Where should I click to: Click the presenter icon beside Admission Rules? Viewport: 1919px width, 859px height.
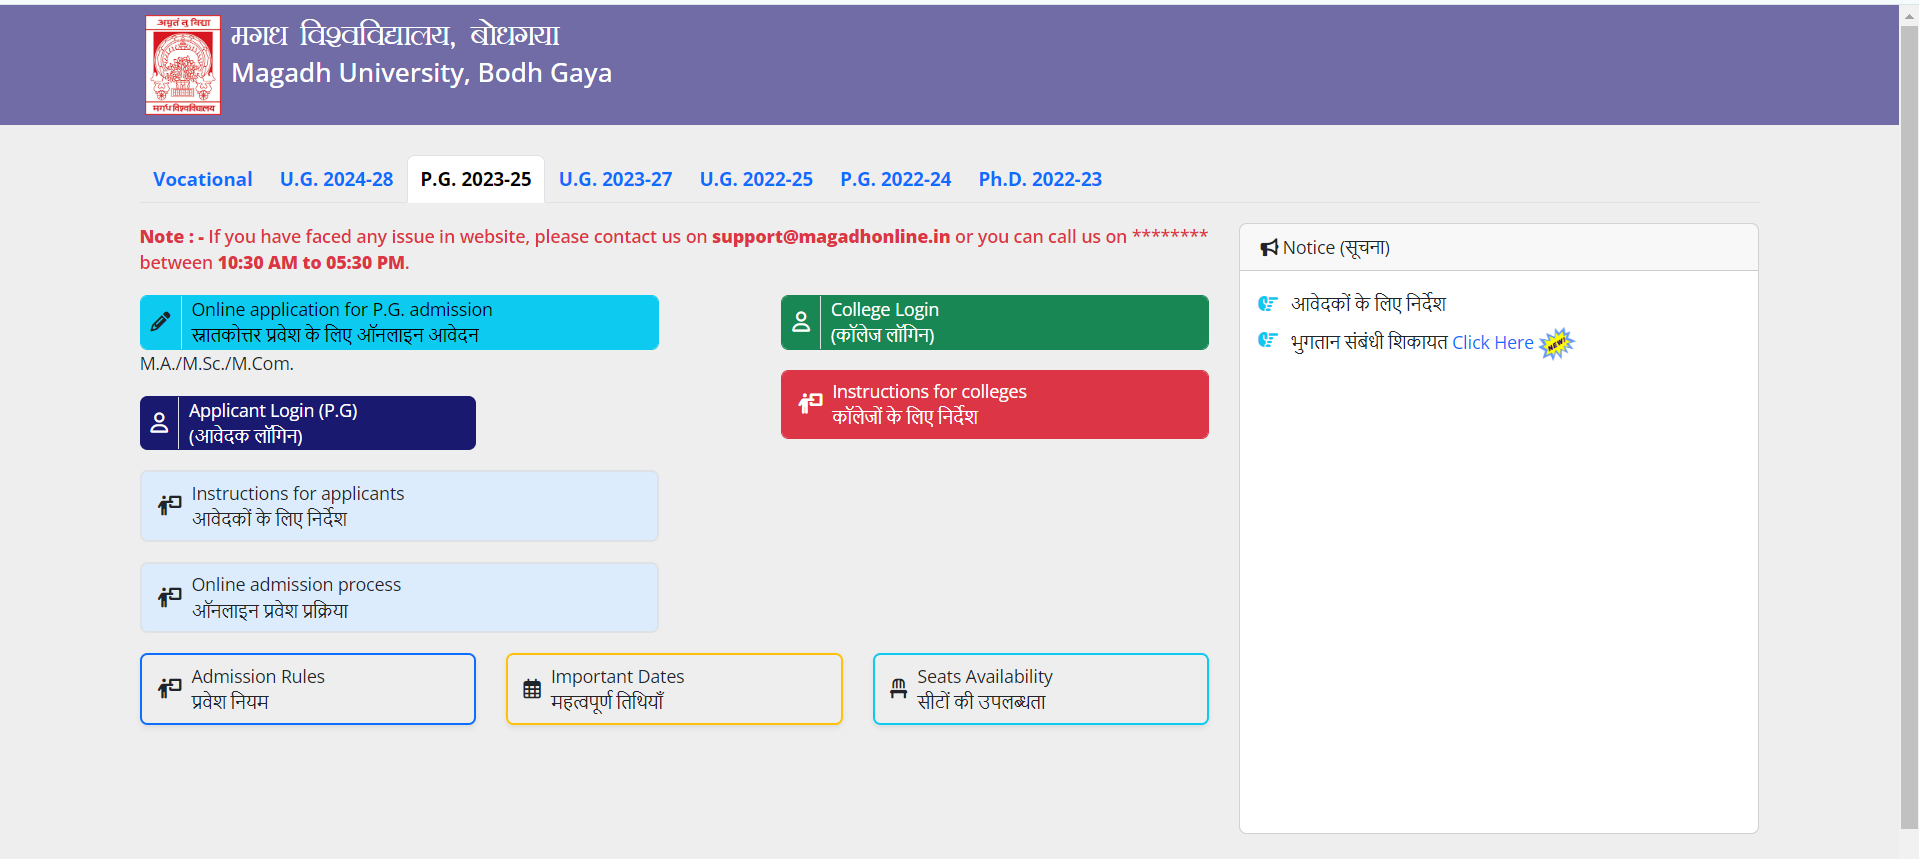(x=170, y=688)
